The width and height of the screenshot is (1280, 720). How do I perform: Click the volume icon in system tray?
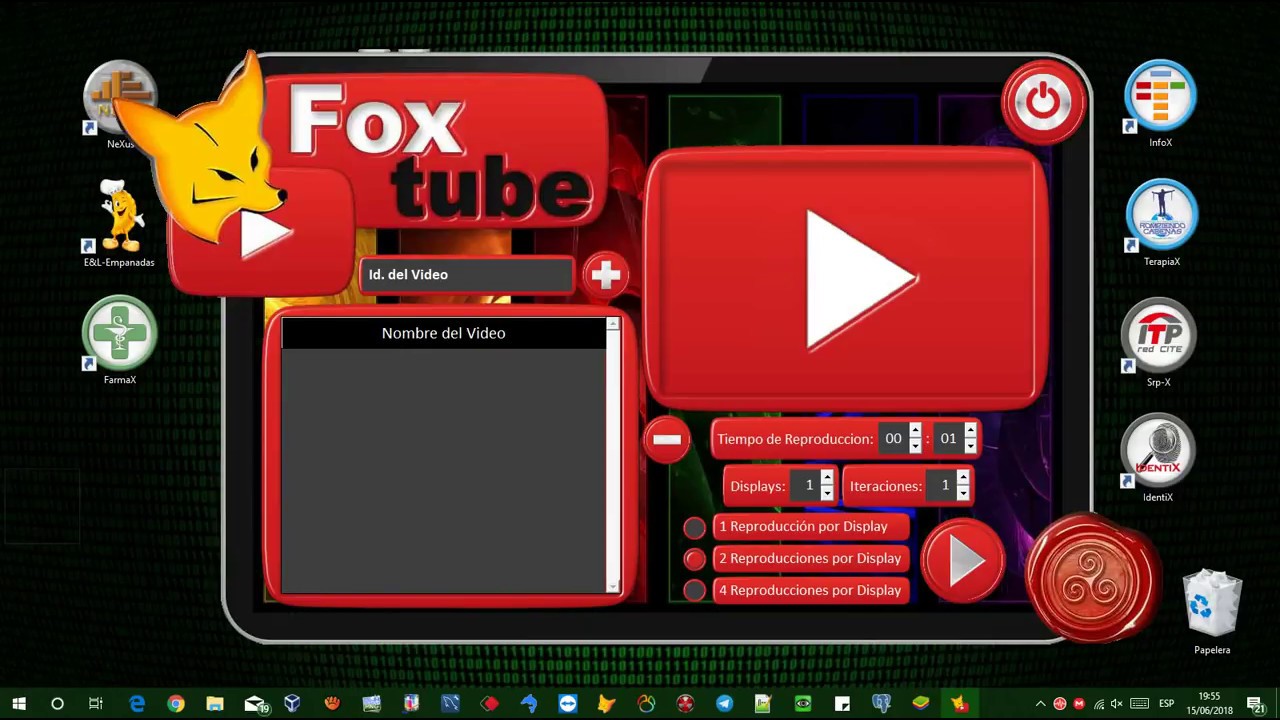coord(1116,704)
